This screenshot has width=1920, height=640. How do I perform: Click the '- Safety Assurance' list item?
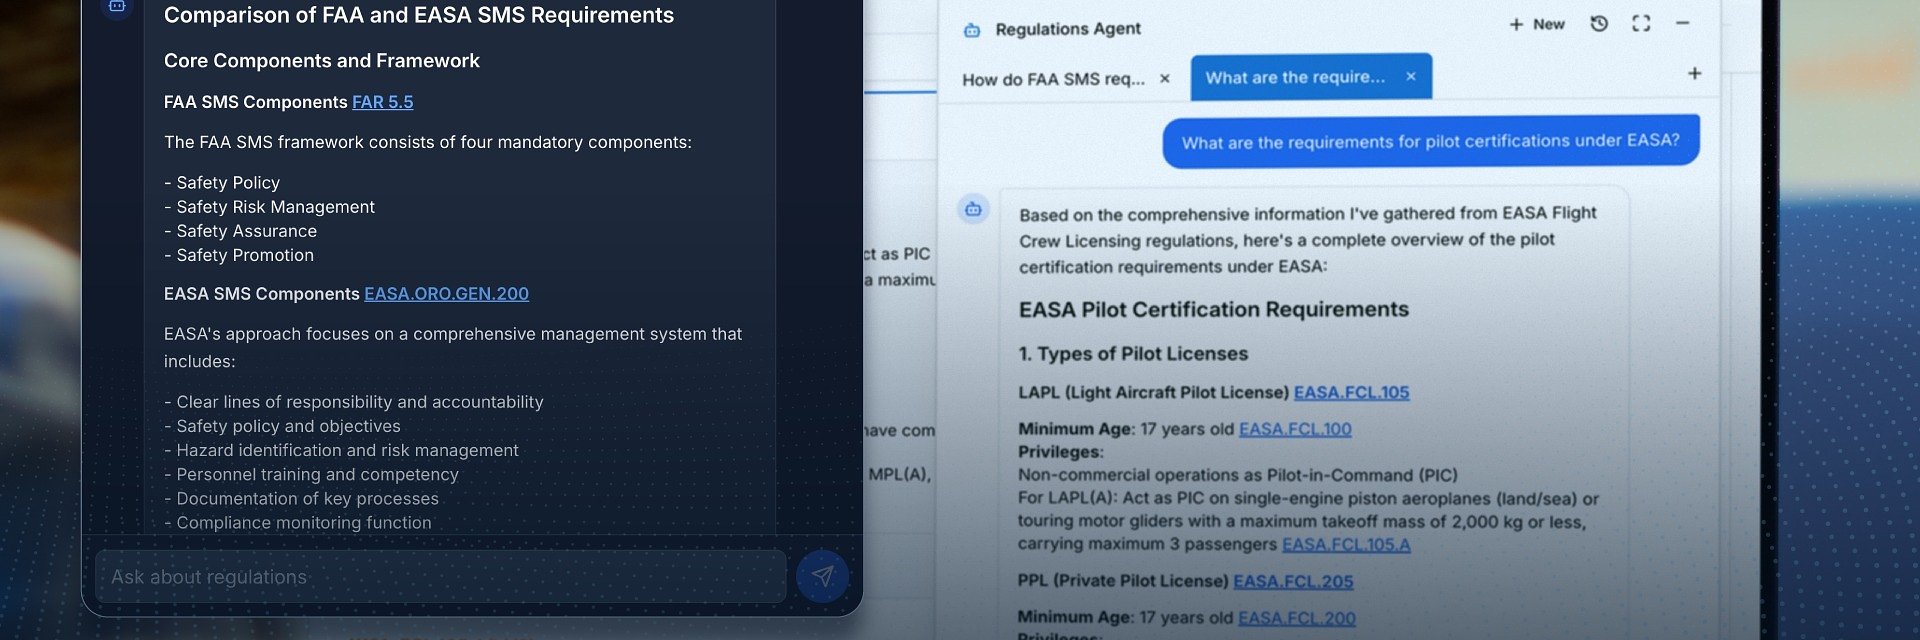click(241, 231)
